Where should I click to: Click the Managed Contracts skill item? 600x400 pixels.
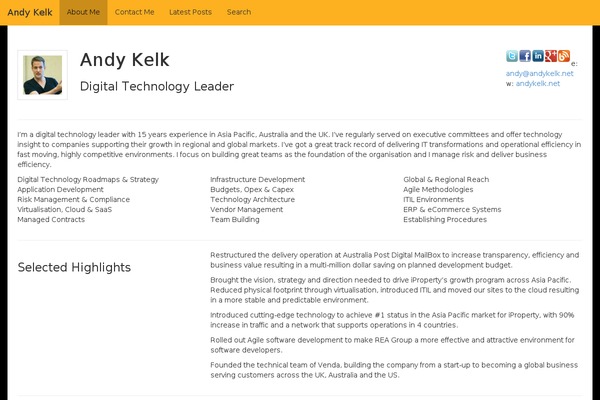coord(51,219)
